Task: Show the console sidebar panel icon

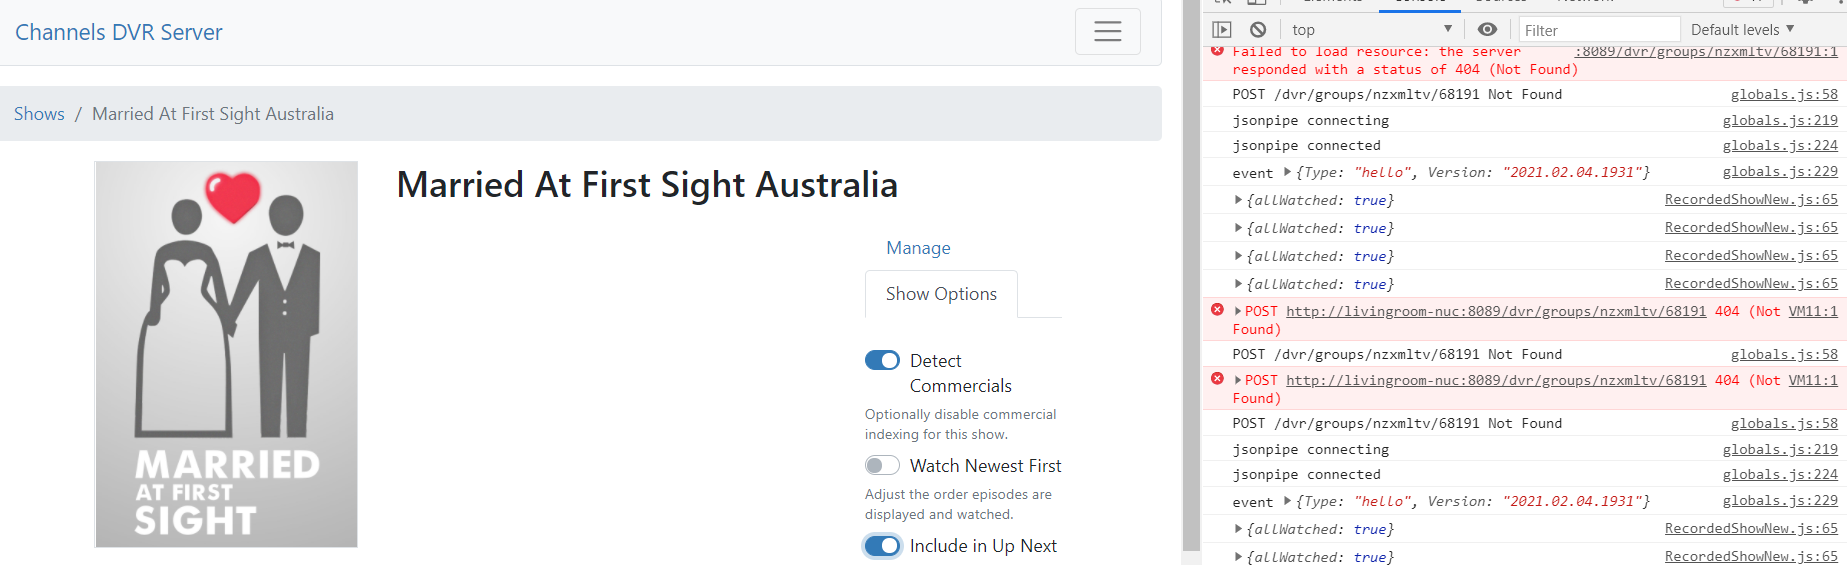Action: click(1222, 30)
